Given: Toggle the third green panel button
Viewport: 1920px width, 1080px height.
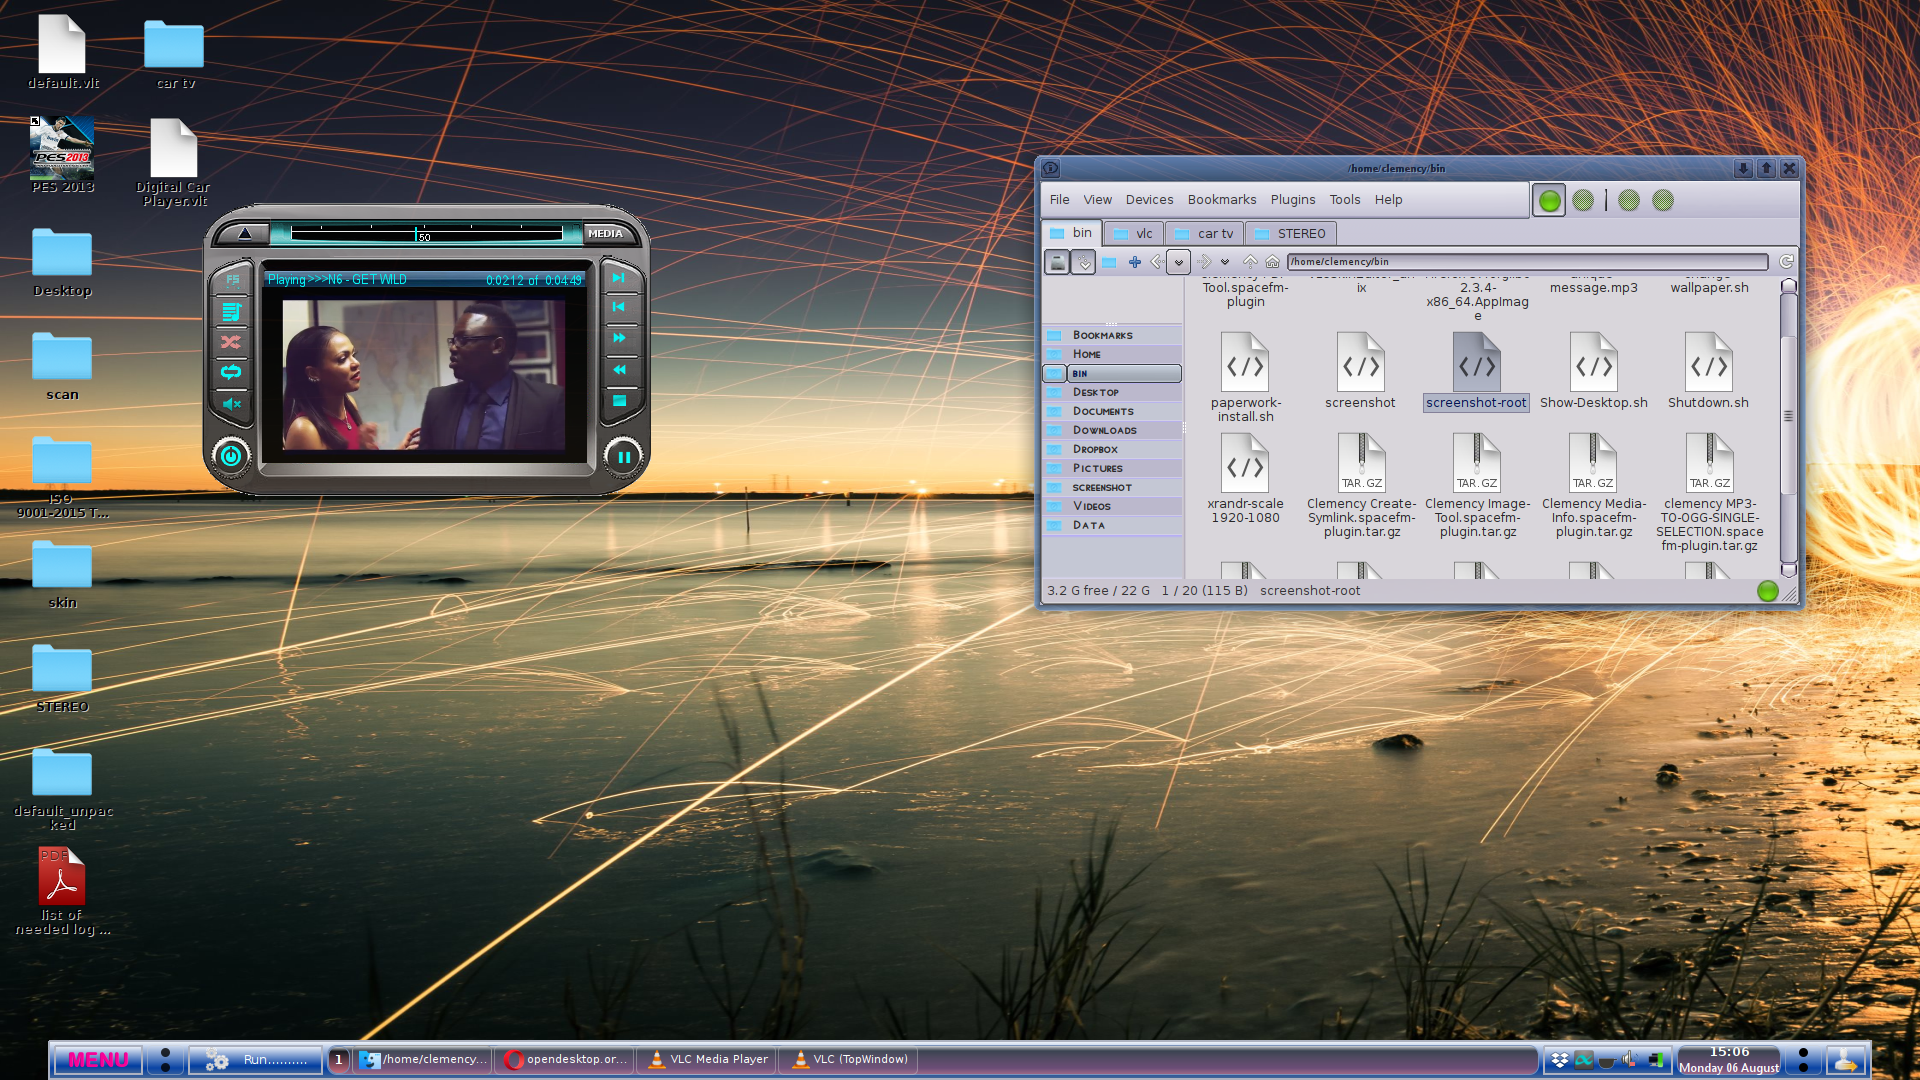Looking at the screenshot, I should tap(1629, 201).
